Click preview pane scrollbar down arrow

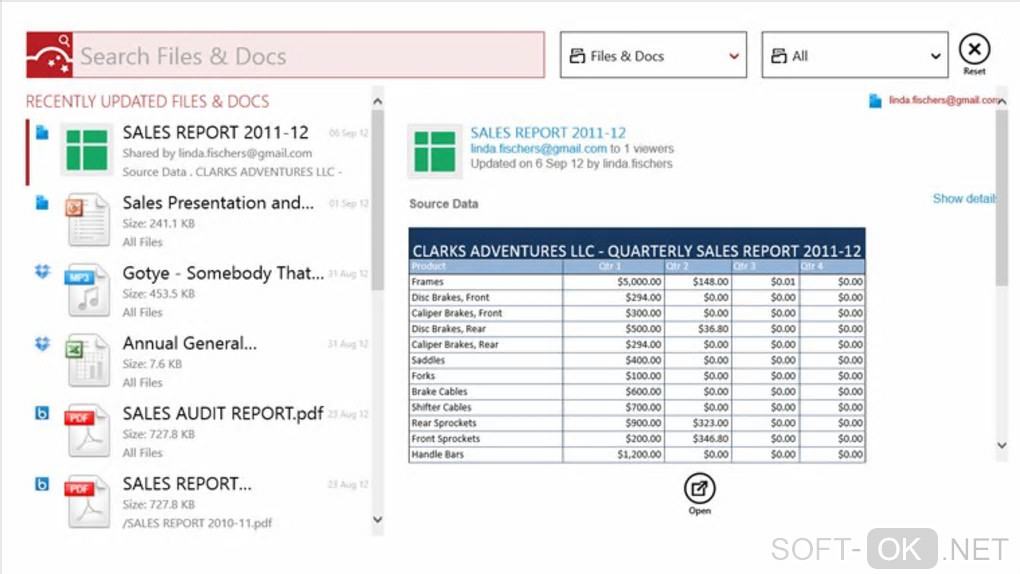(x=1002, y=446)
